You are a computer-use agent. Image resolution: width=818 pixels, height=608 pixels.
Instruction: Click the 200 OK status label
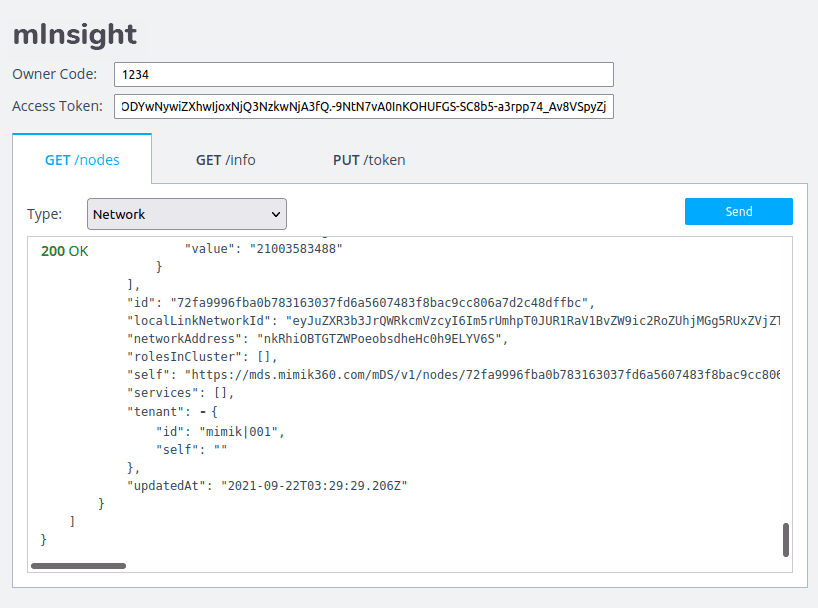(x=64, y=251)
